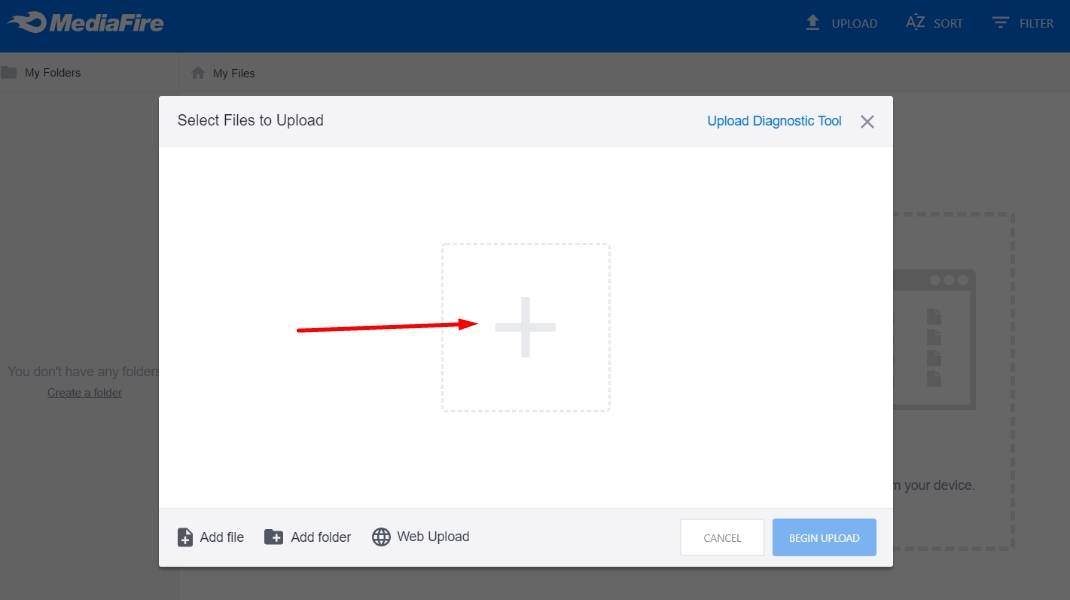Image resolution: width=1070 pixels, height=600 pixels.
Task: Click the AZ sort icon
Action: coord(915,23)
